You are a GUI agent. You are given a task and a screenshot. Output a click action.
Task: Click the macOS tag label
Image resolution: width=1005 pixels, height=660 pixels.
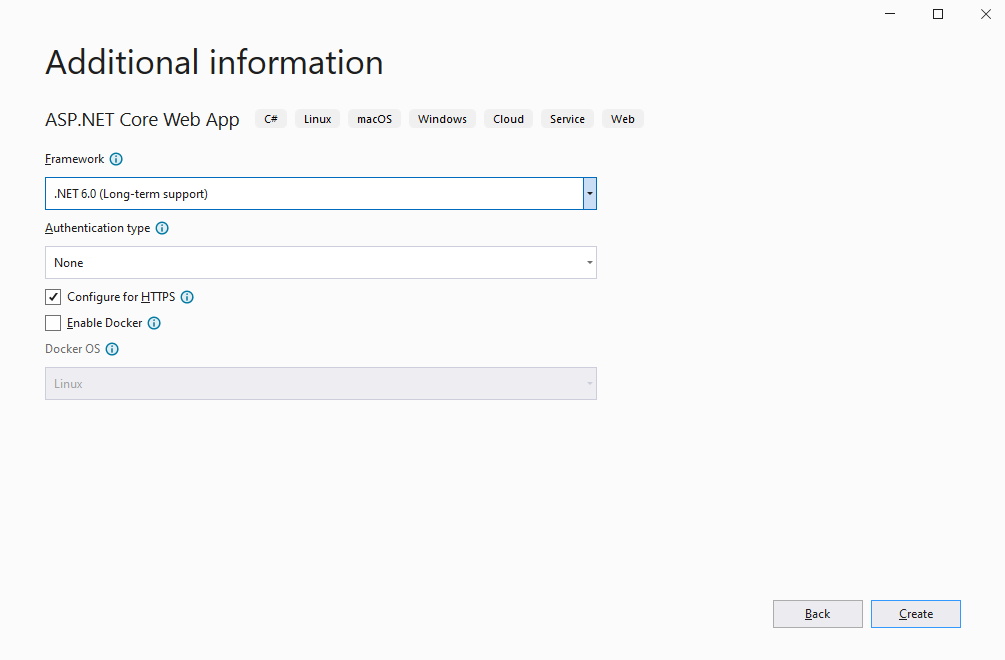click(375, 119)
